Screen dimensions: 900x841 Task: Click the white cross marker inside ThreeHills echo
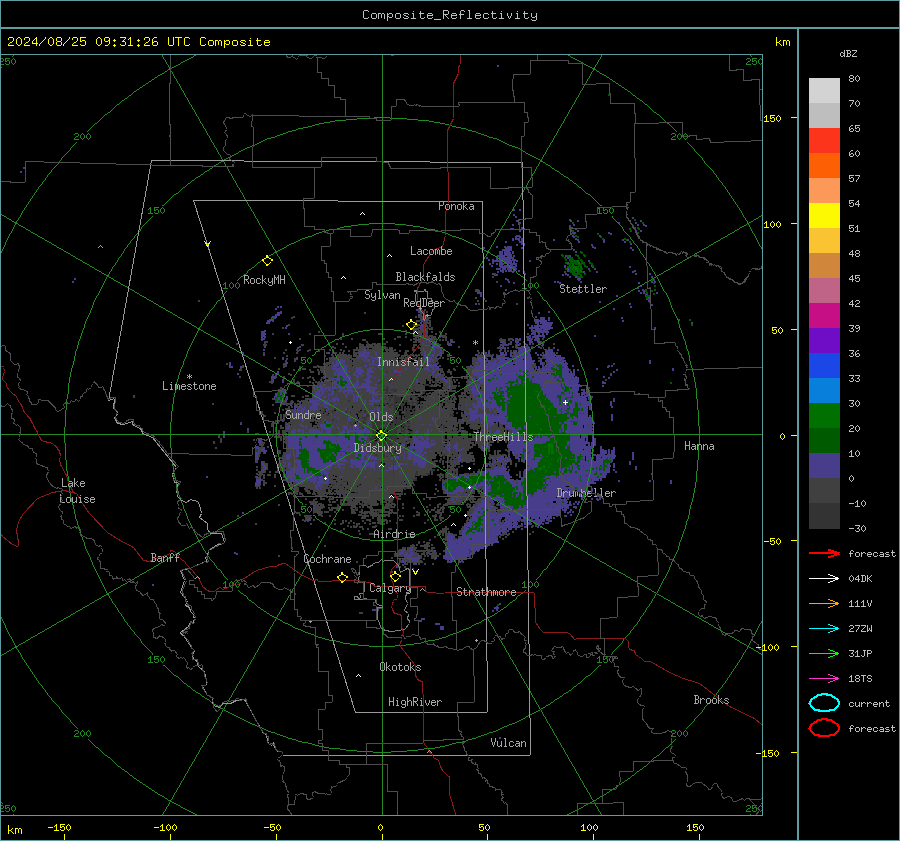[565, 402]
